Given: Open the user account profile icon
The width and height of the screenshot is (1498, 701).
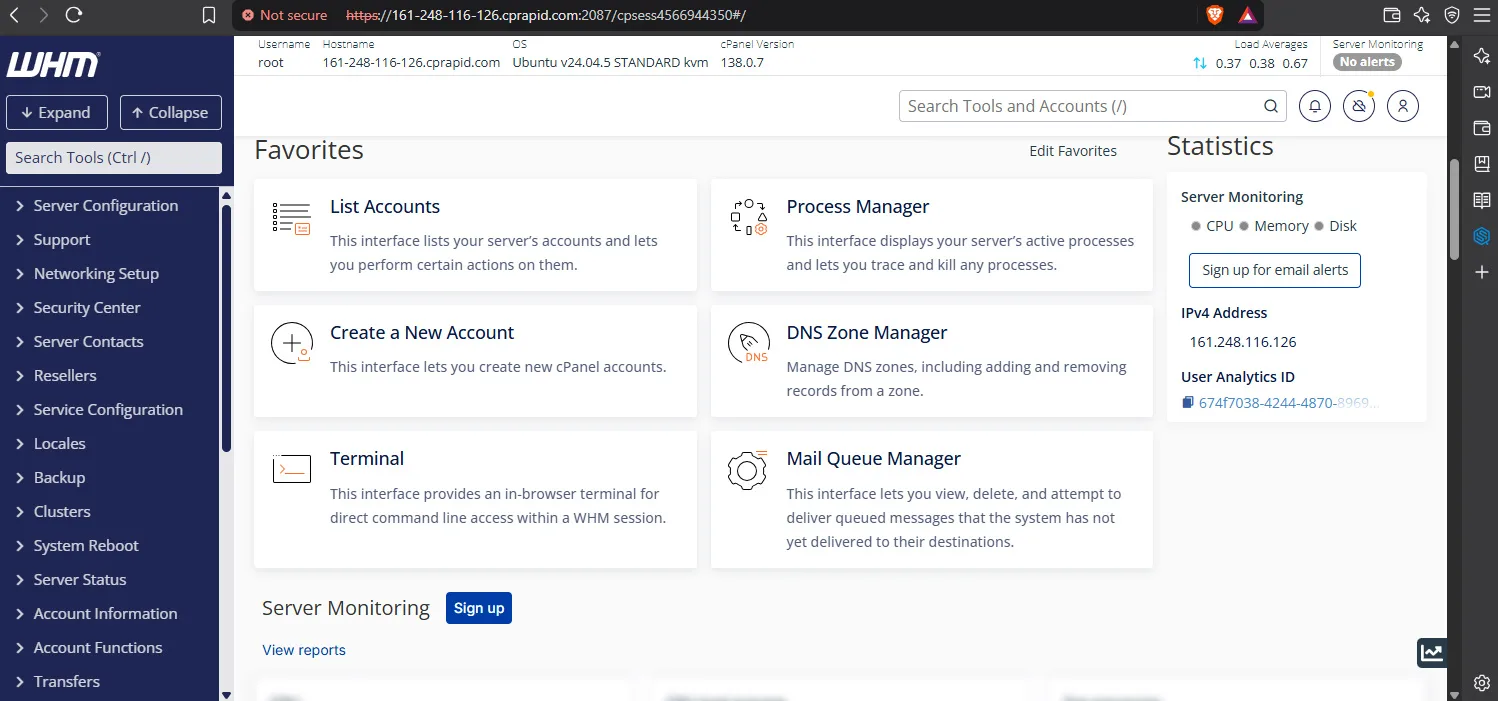Looking at the screenshot, I should 1403,106.
